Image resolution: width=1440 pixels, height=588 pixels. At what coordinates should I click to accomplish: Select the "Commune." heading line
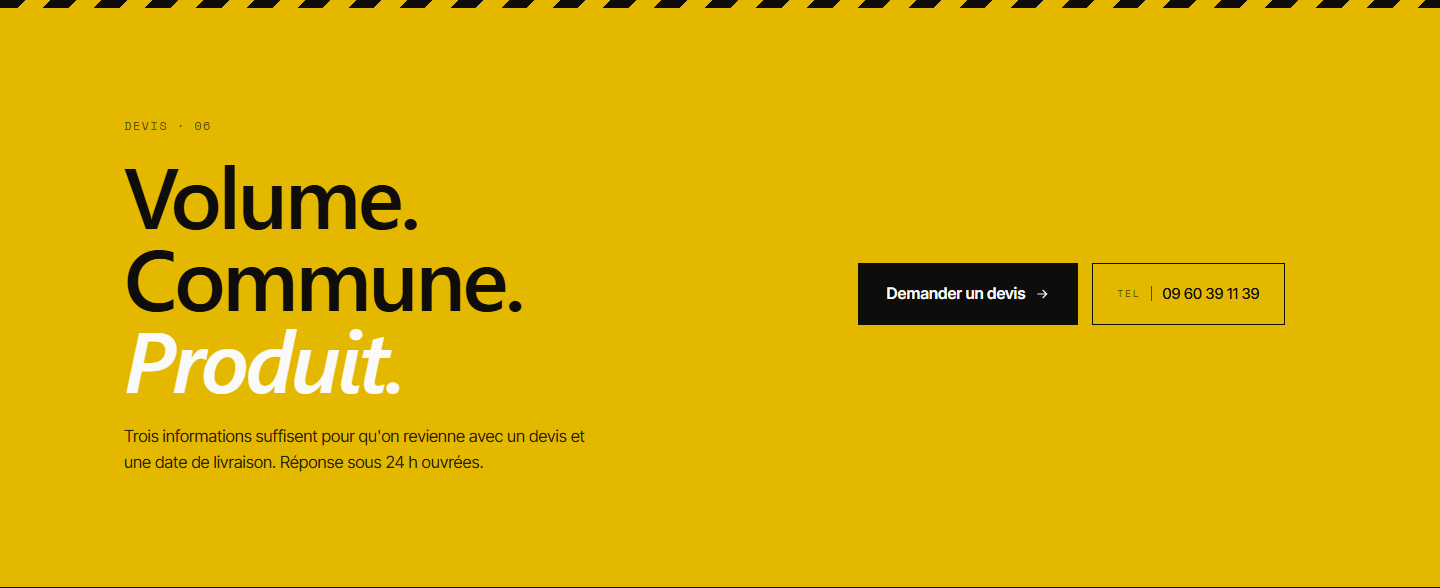click(x=324, y=281)
